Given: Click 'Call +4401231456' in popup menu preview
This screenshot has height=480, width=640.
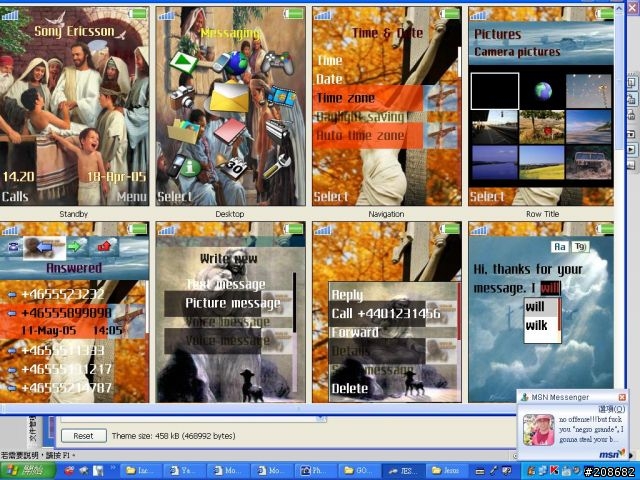Looking at the screenshot, I should coord(386,313).
